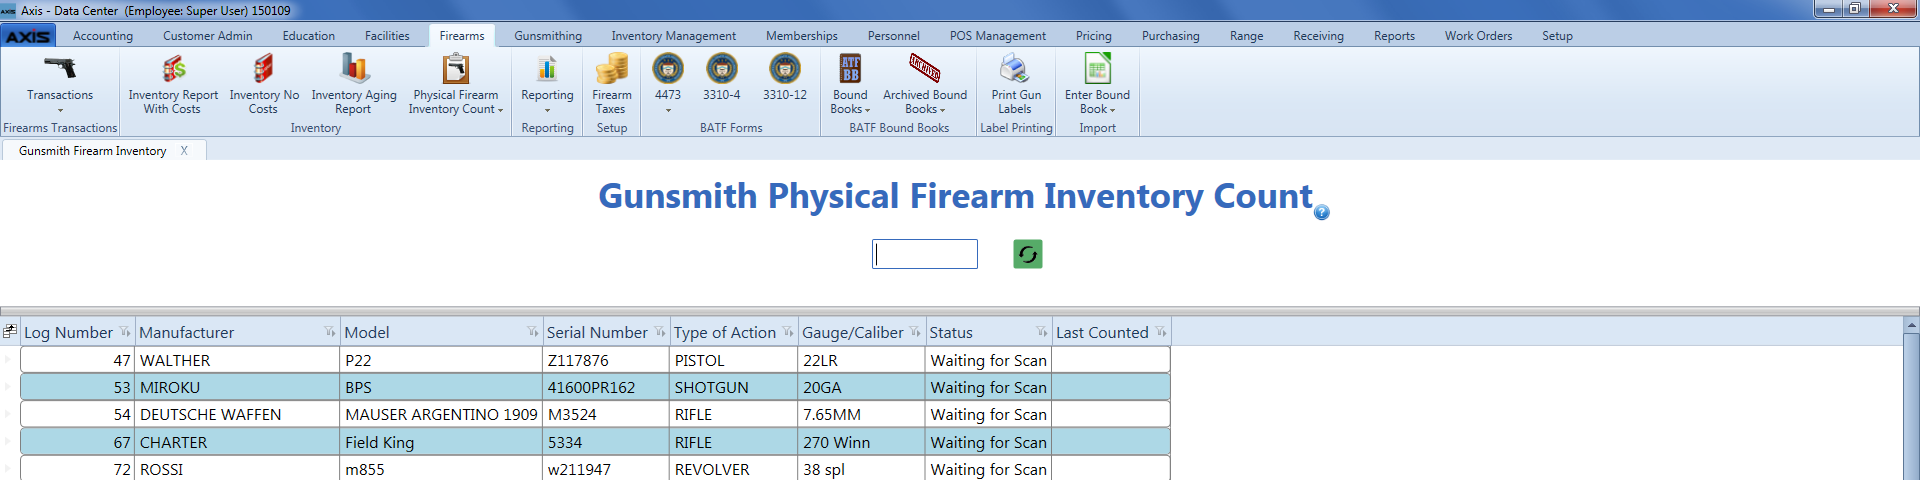Image resolution: width=1920 pixels, height=480 pixels.
Task: Click the green refresh button
Action: click(1028, 254)
